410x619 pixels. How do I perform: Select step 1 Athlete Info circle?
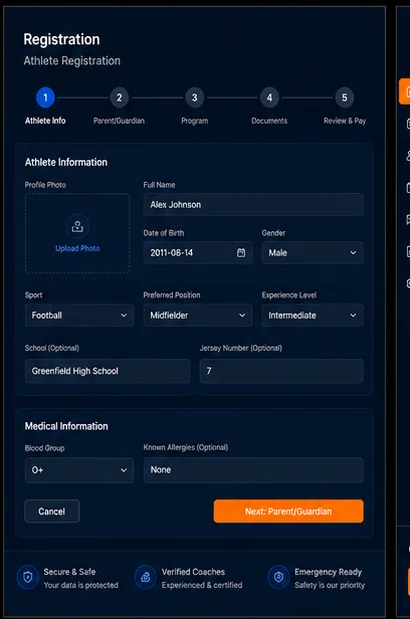click(45, 98)
